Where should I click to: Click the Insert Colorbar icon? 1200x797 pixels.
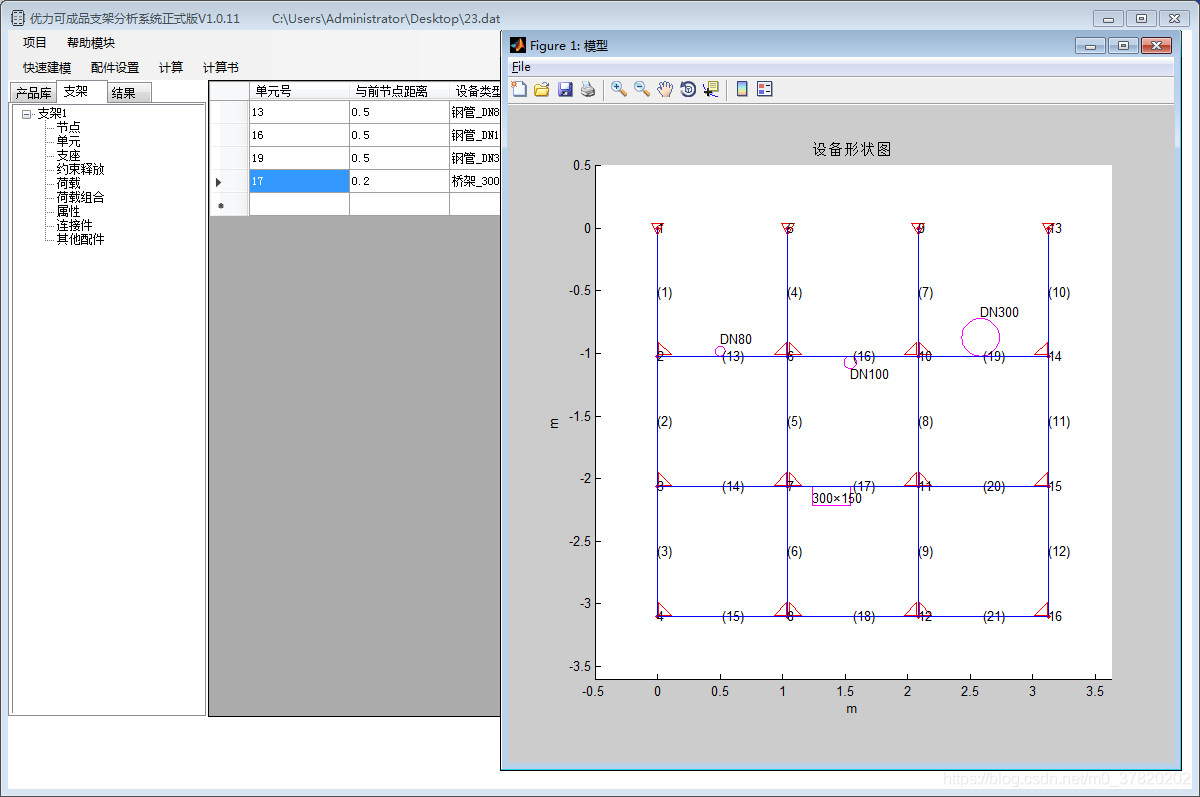pos(742,89)
